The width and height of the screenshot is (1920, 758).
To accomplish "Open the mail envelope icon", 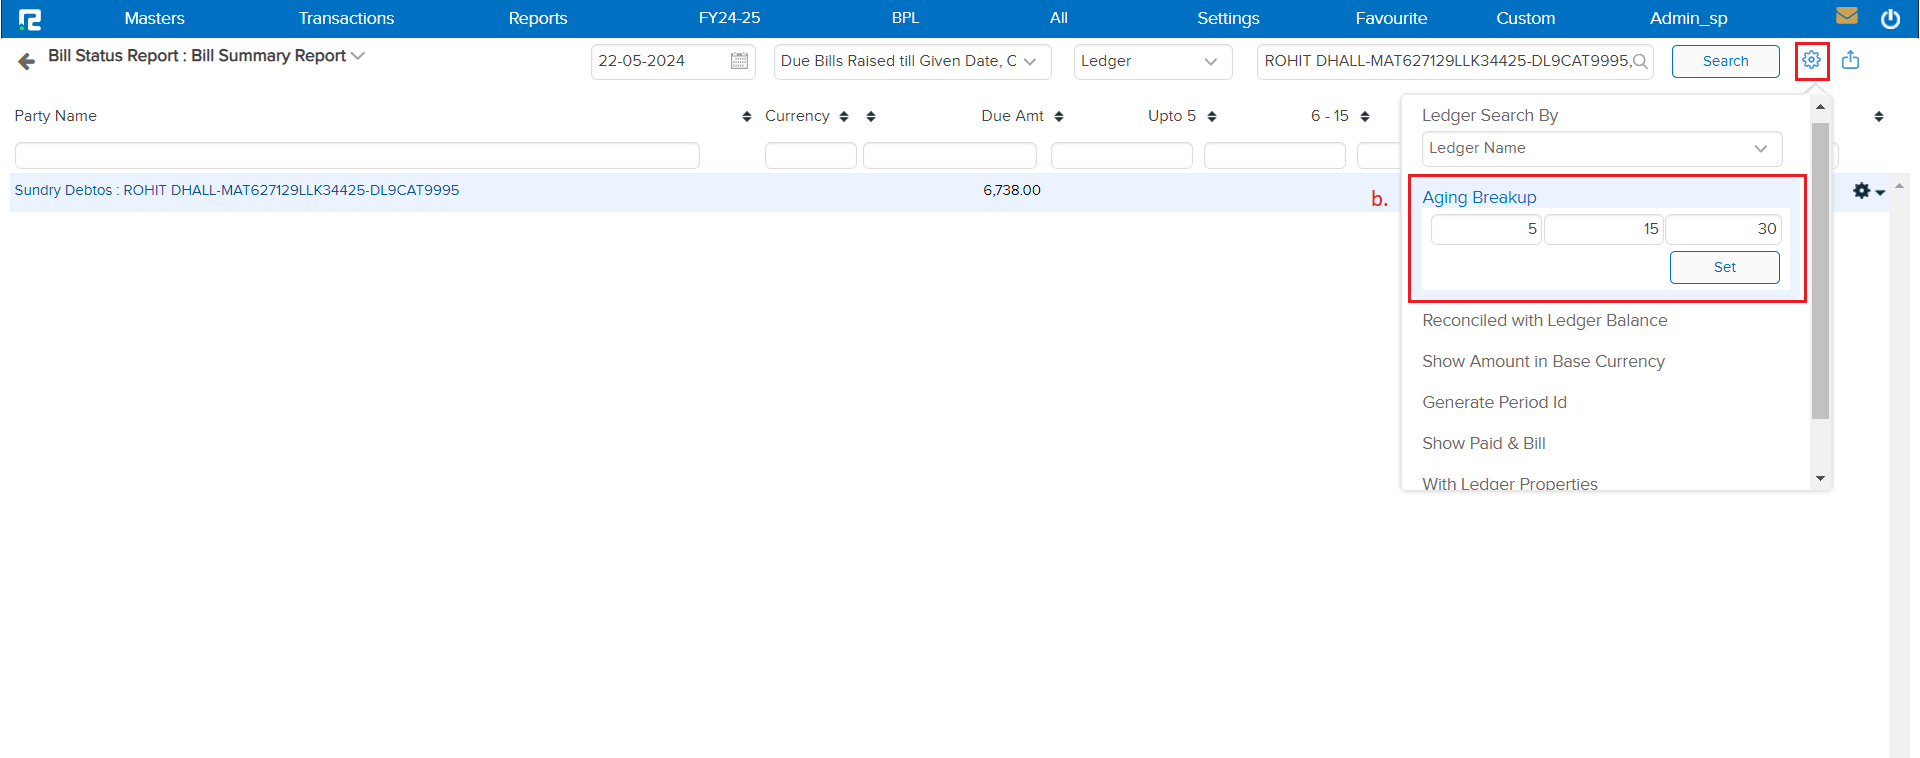I will pos(1846,17).
